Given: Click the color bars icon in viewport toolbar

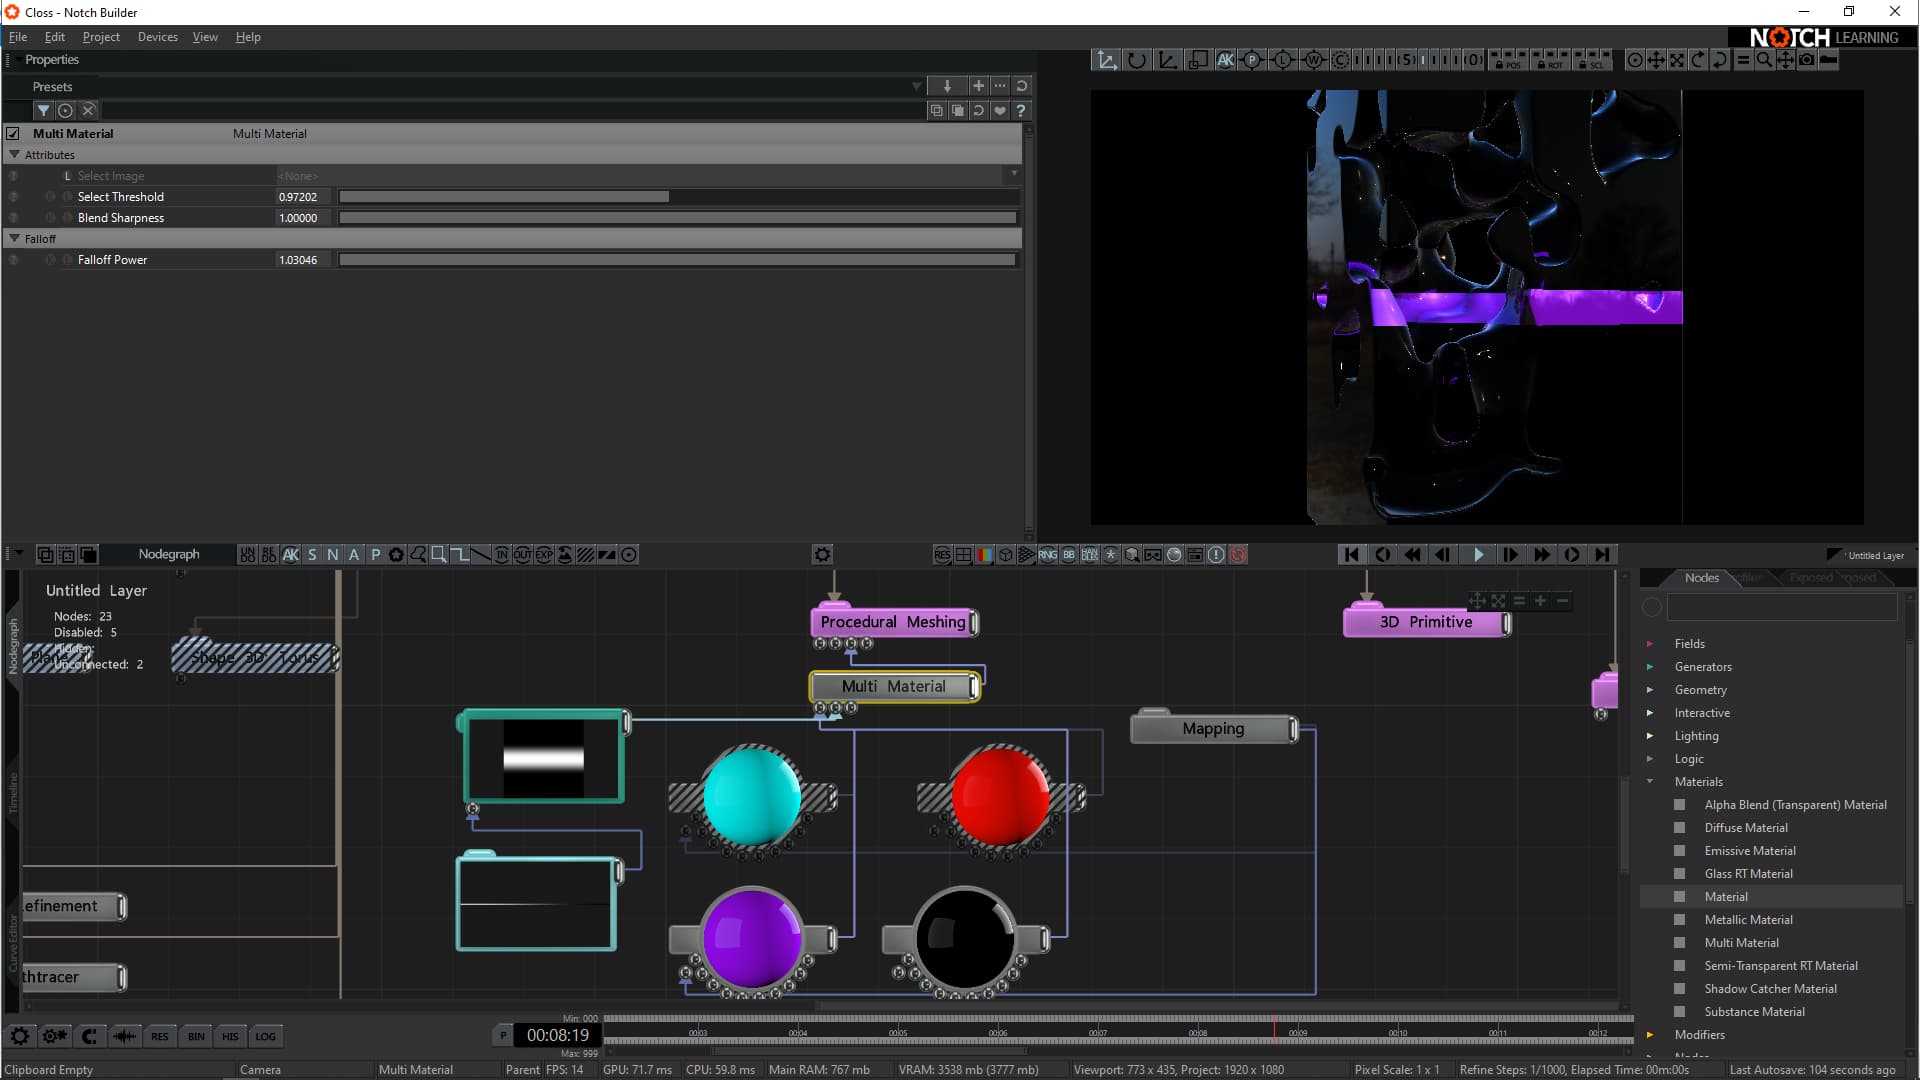Looking at the screenshot, I should point(984,554).
